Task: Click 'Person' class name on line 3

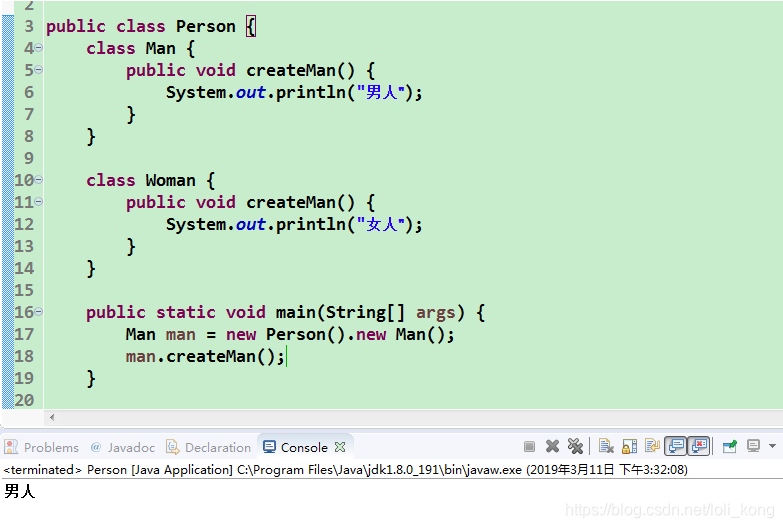Action: [205, 26]
